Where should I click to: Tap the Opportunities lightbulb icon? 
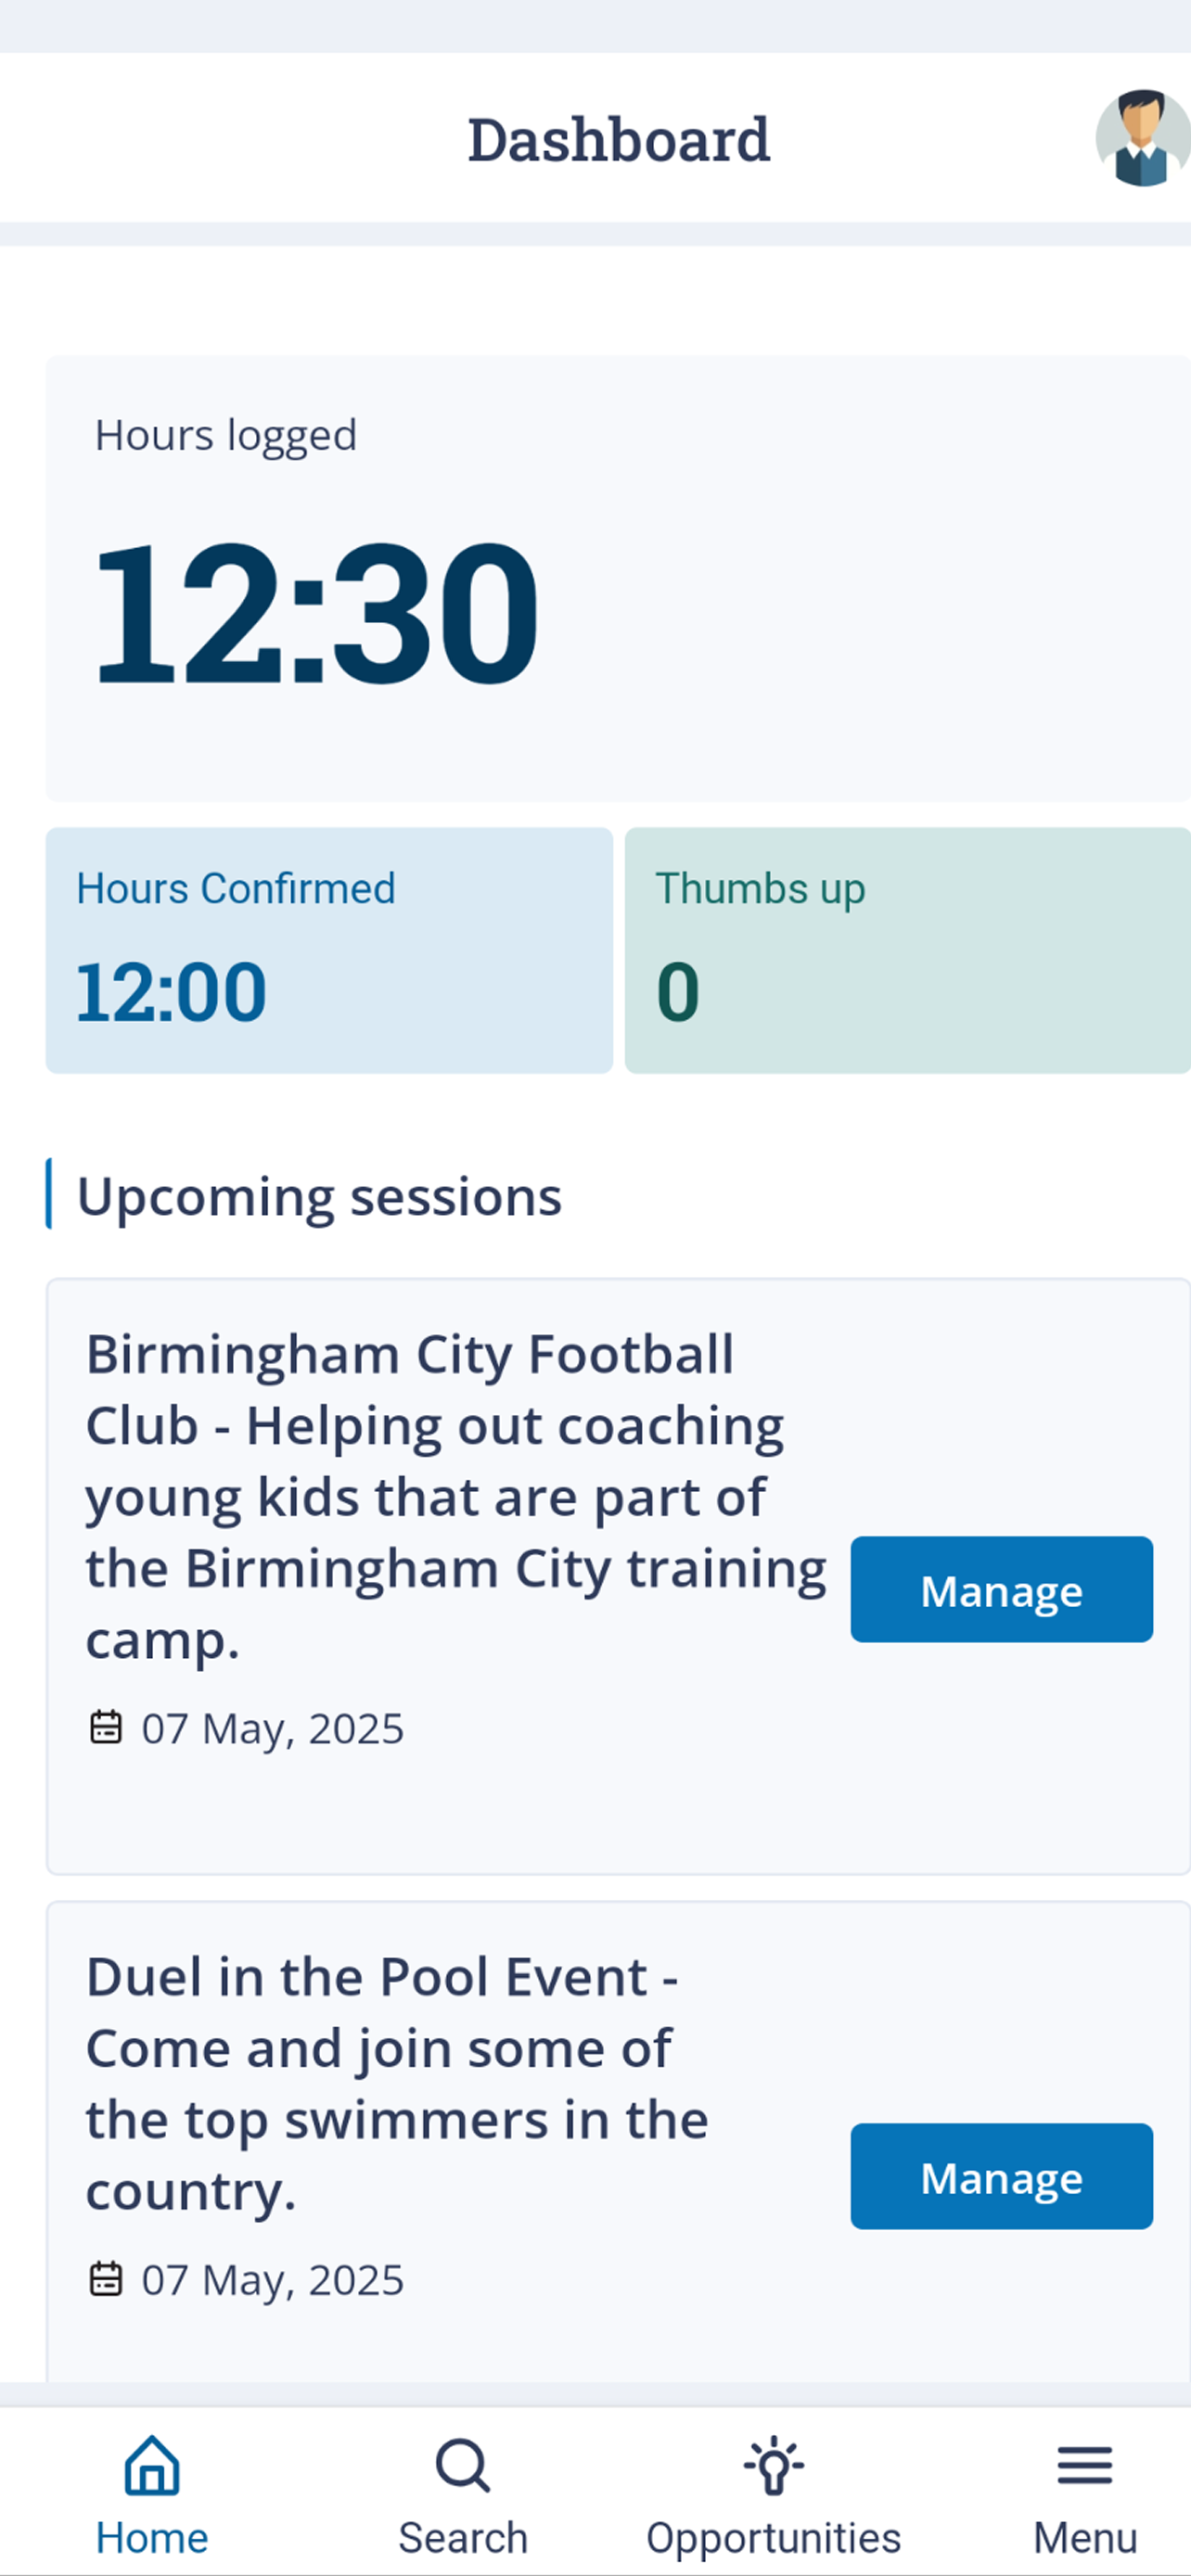tap(774, 2466)
